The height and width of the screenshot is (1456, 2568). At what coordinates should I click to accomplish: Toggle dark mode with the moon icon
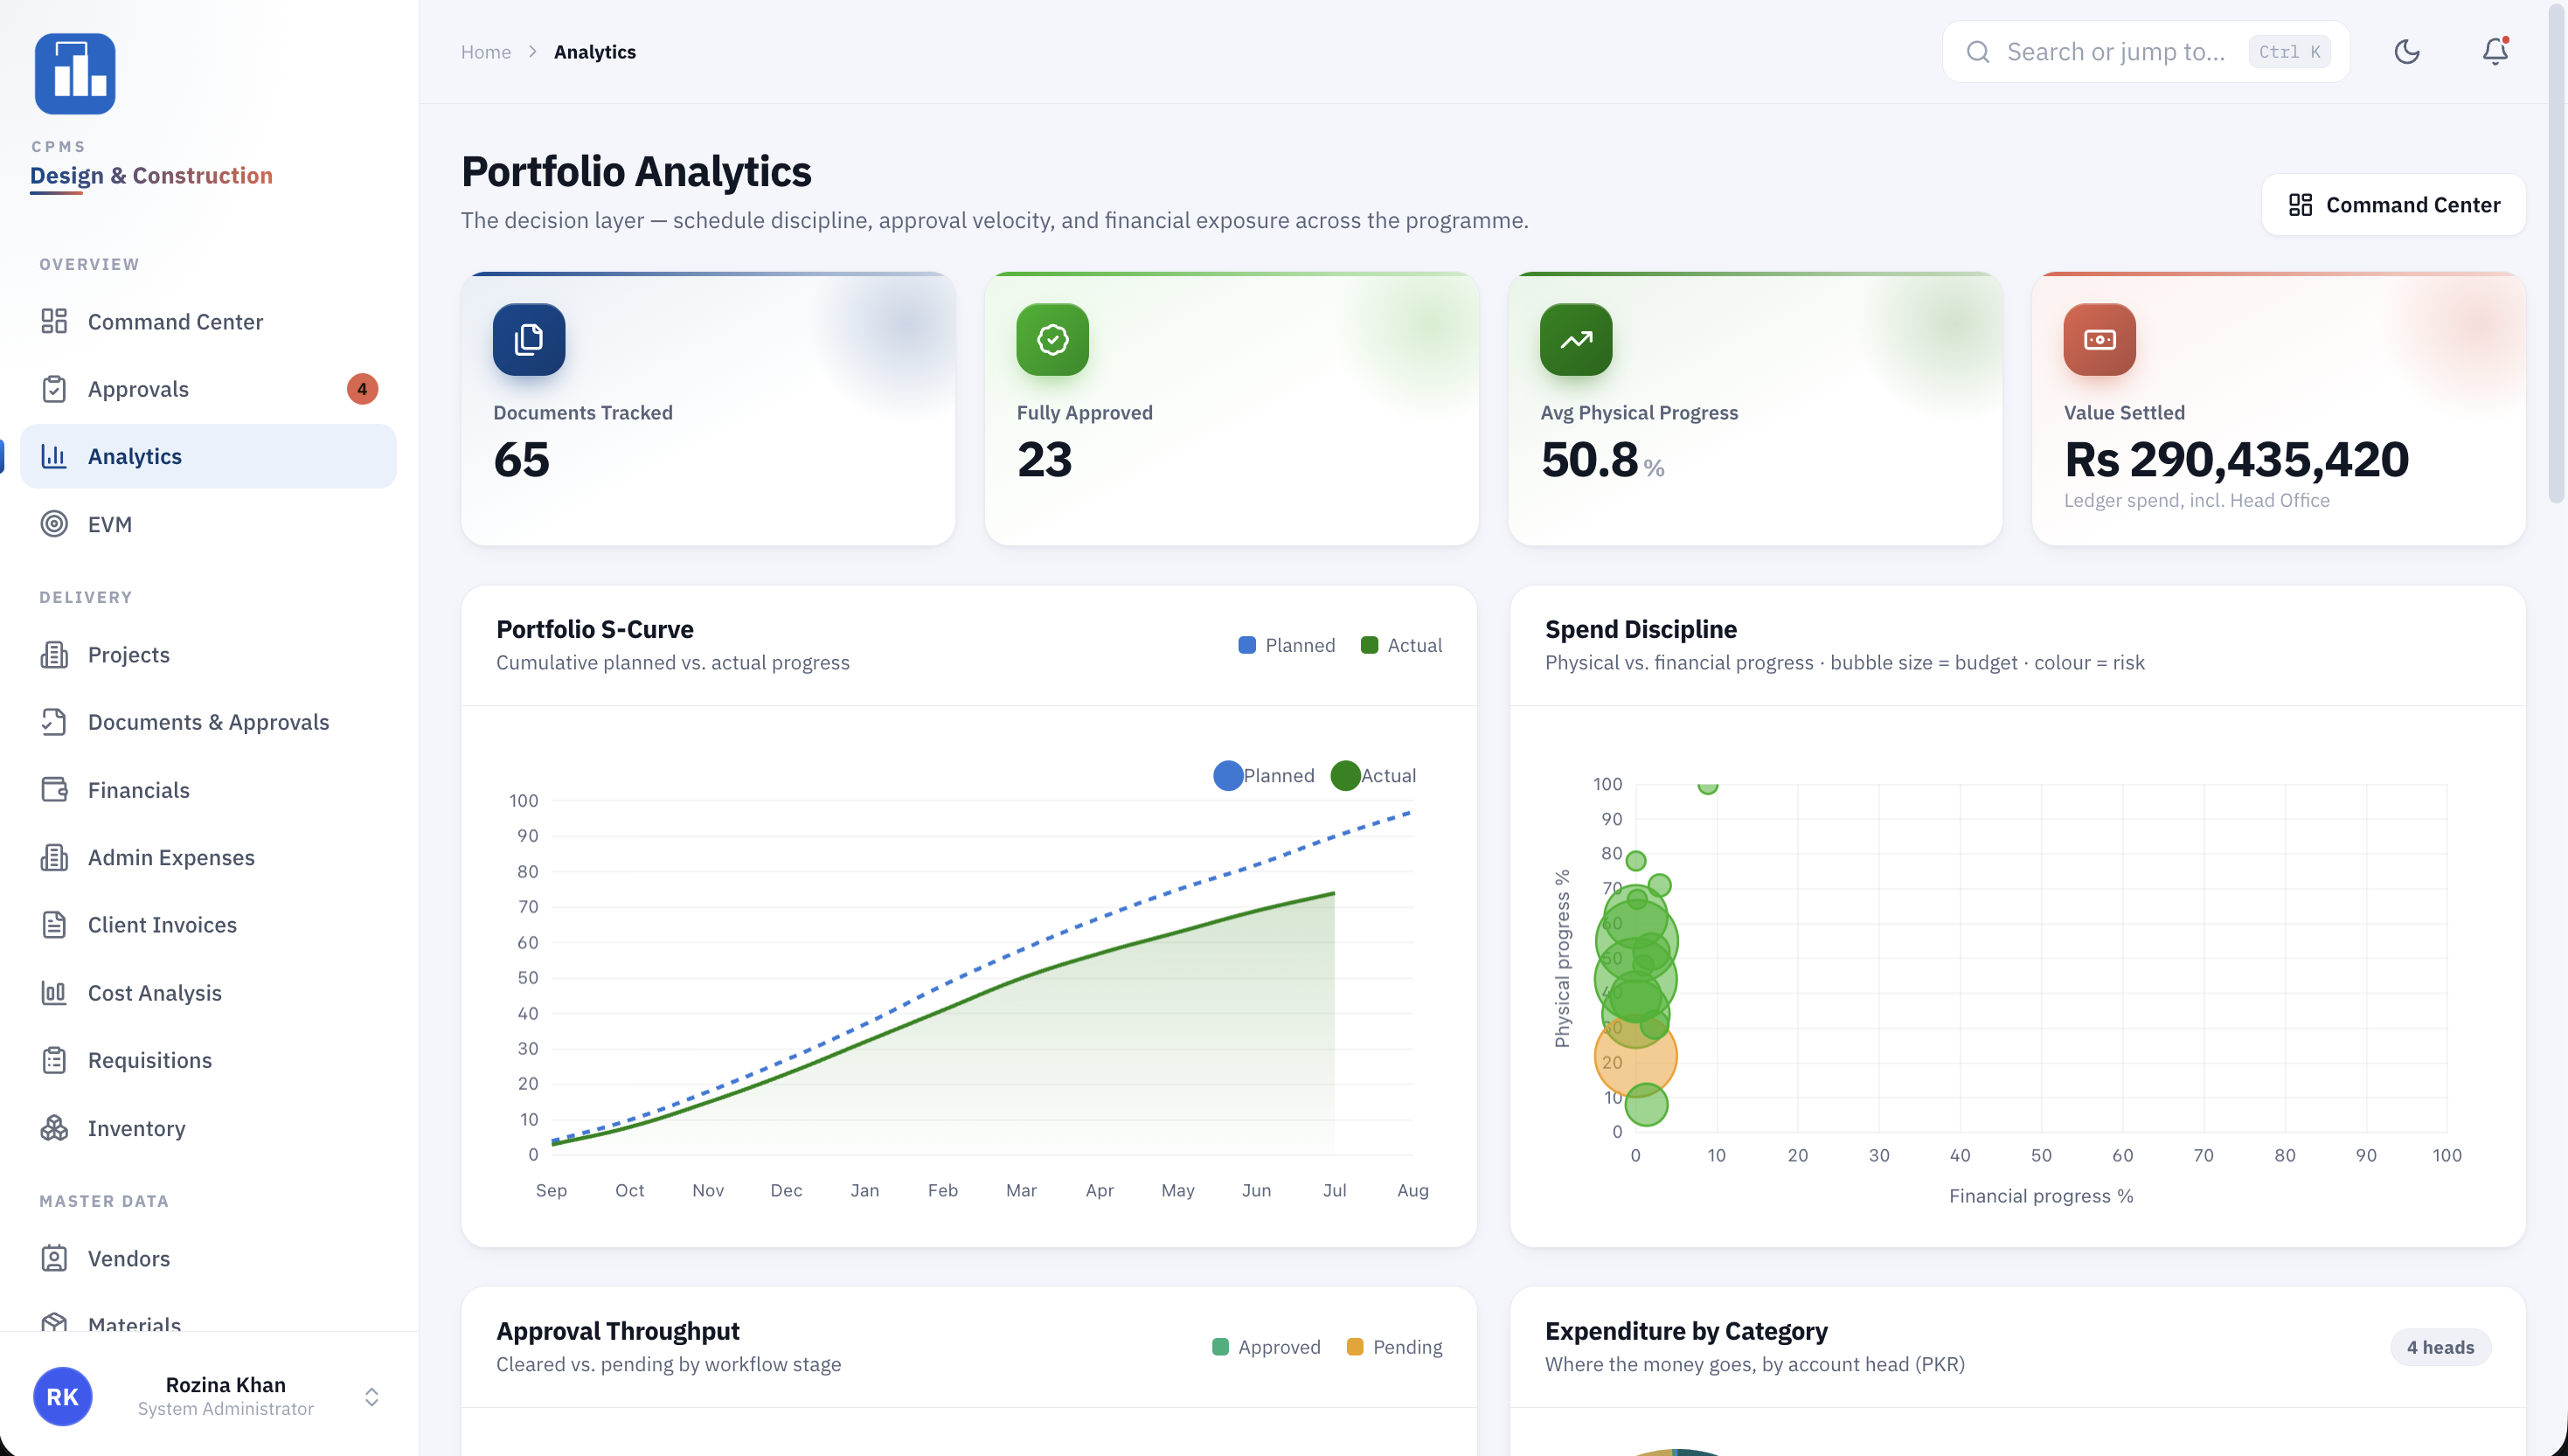click(x=2407, y=51)
